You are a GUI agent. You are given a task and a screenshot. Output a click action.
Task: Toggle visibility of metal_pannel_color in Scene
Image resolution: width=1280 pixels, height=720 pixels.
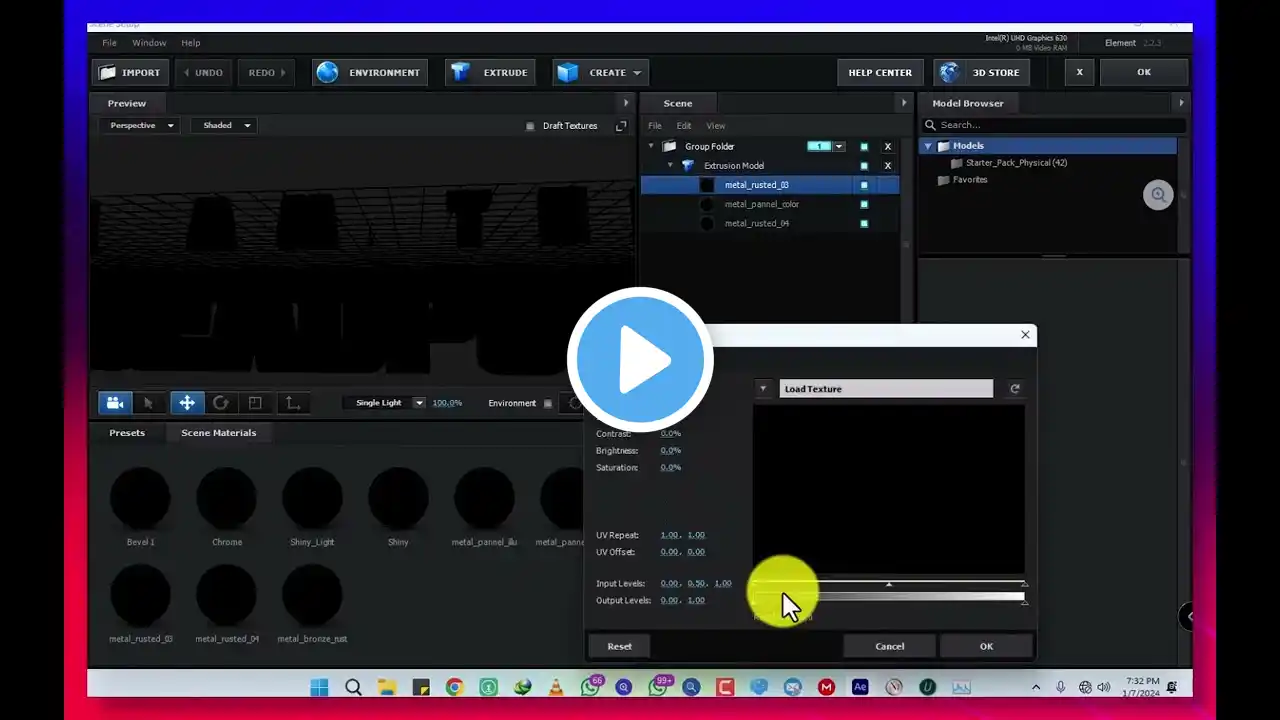tap(864, 204)
